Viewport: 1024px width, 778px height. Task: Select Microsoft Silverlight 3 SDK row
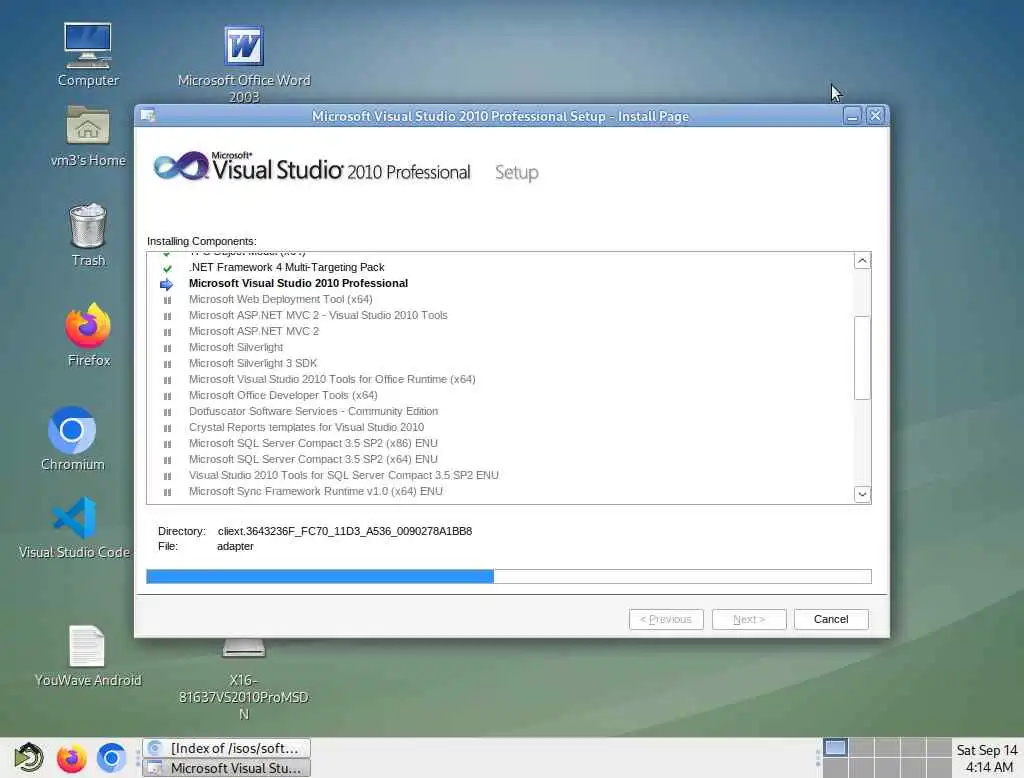point(253,363)
